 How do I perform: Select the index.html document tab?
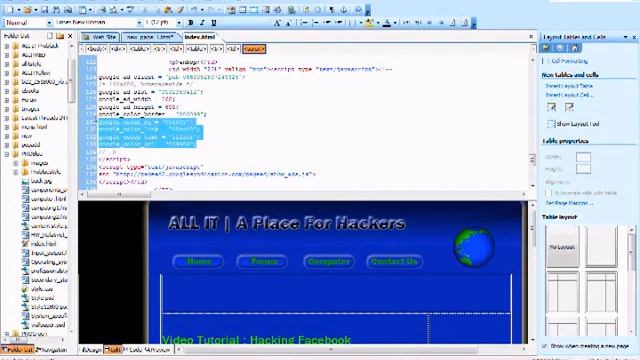click(200, 37)
